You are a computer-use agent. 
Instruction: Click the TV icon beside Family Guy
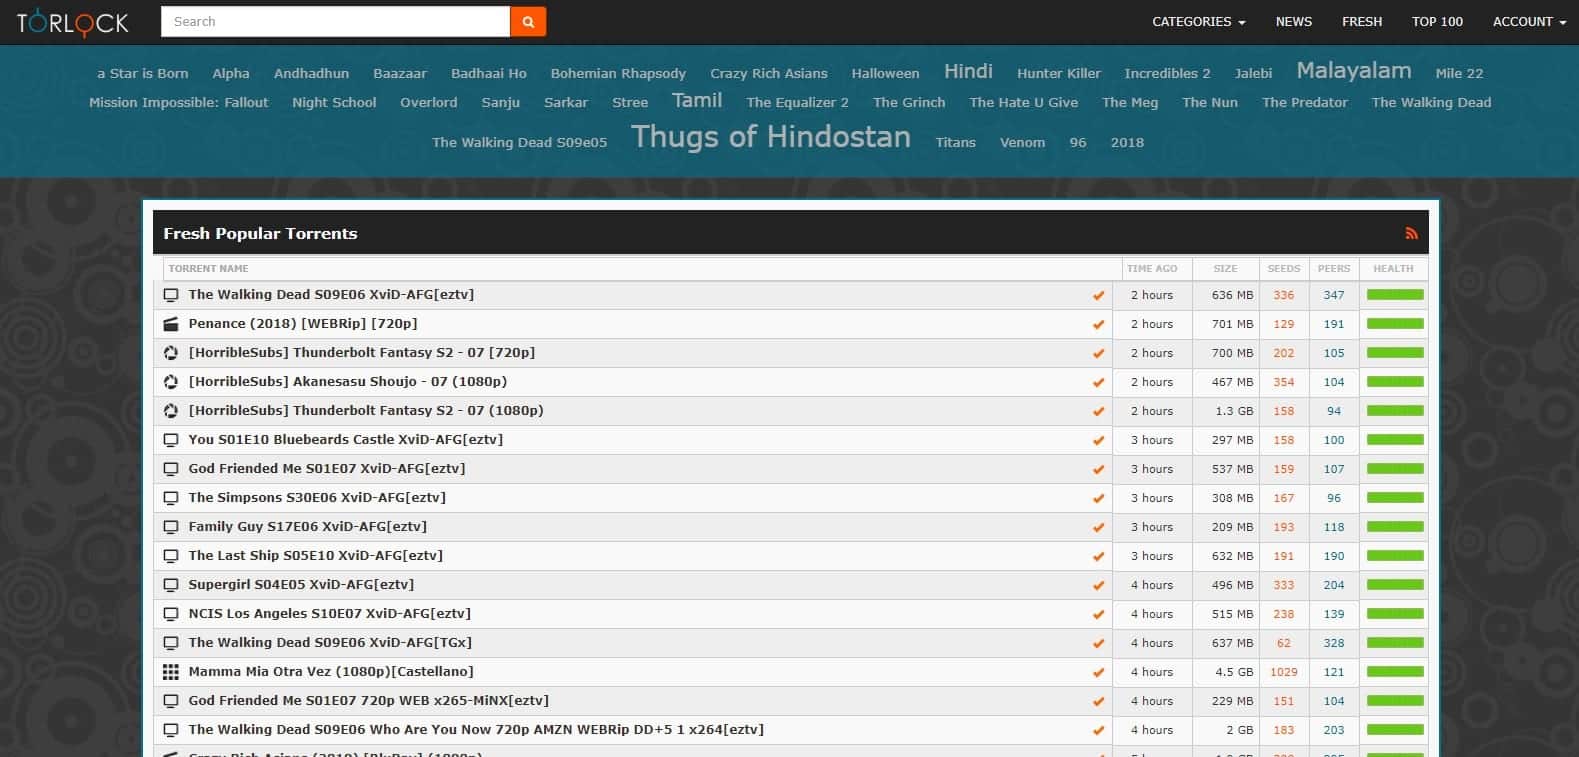(x=171, y=527)
